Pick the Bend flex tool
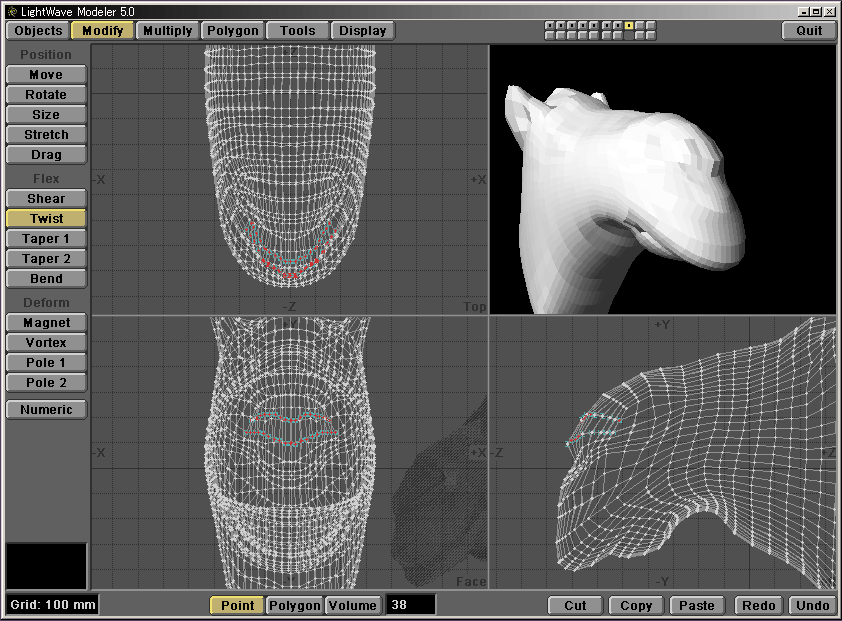The image size is (842, 621). tap(46, 279)
